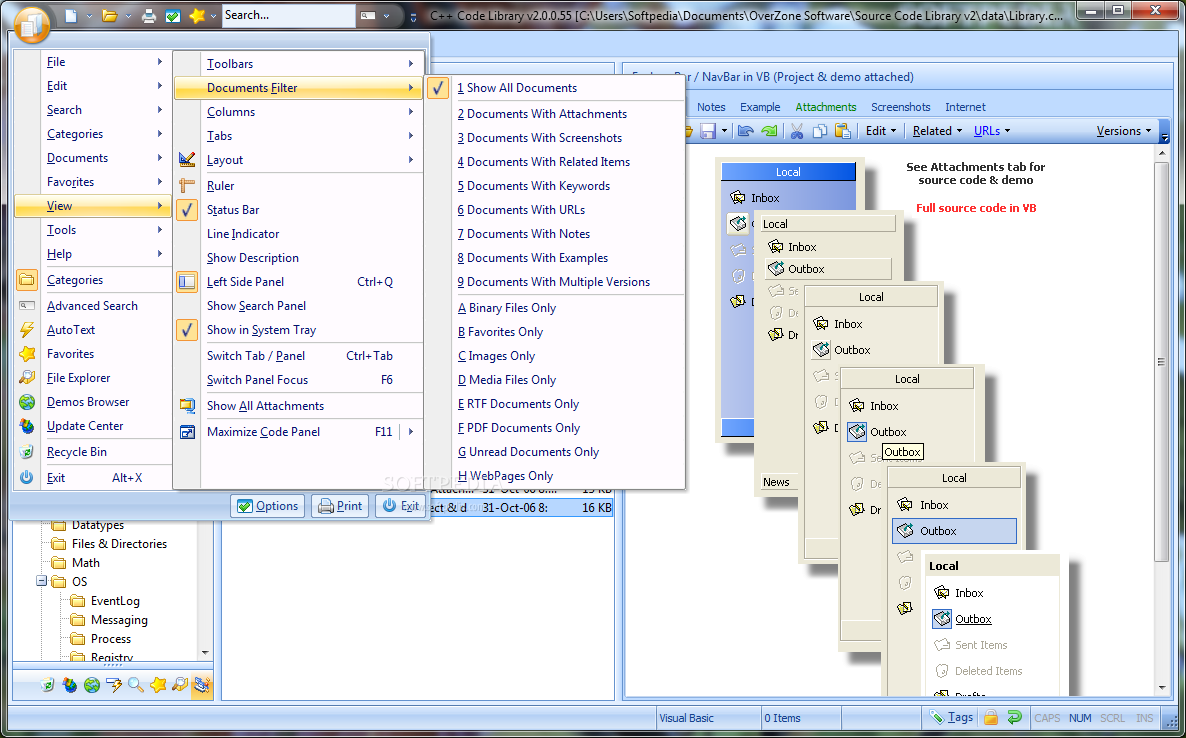Viewport: 1186px width, 738px height.
Task: Click the Favorites star icon in bottom-left strip
Action: pyautogui.click(x=158, y=685)
